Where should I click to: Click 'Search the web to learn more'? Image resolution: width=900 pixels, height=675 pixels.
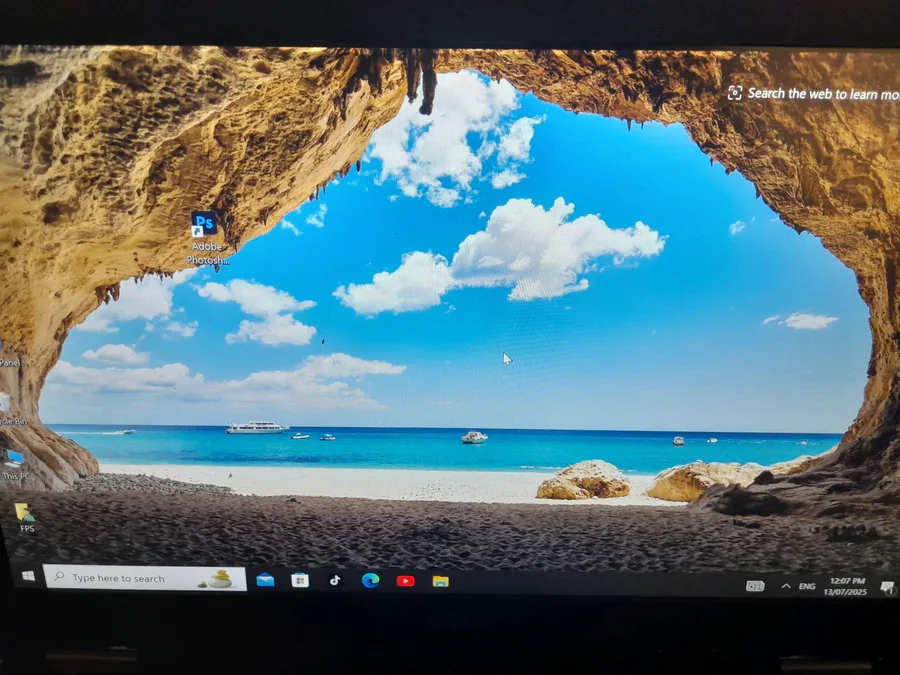813,94
